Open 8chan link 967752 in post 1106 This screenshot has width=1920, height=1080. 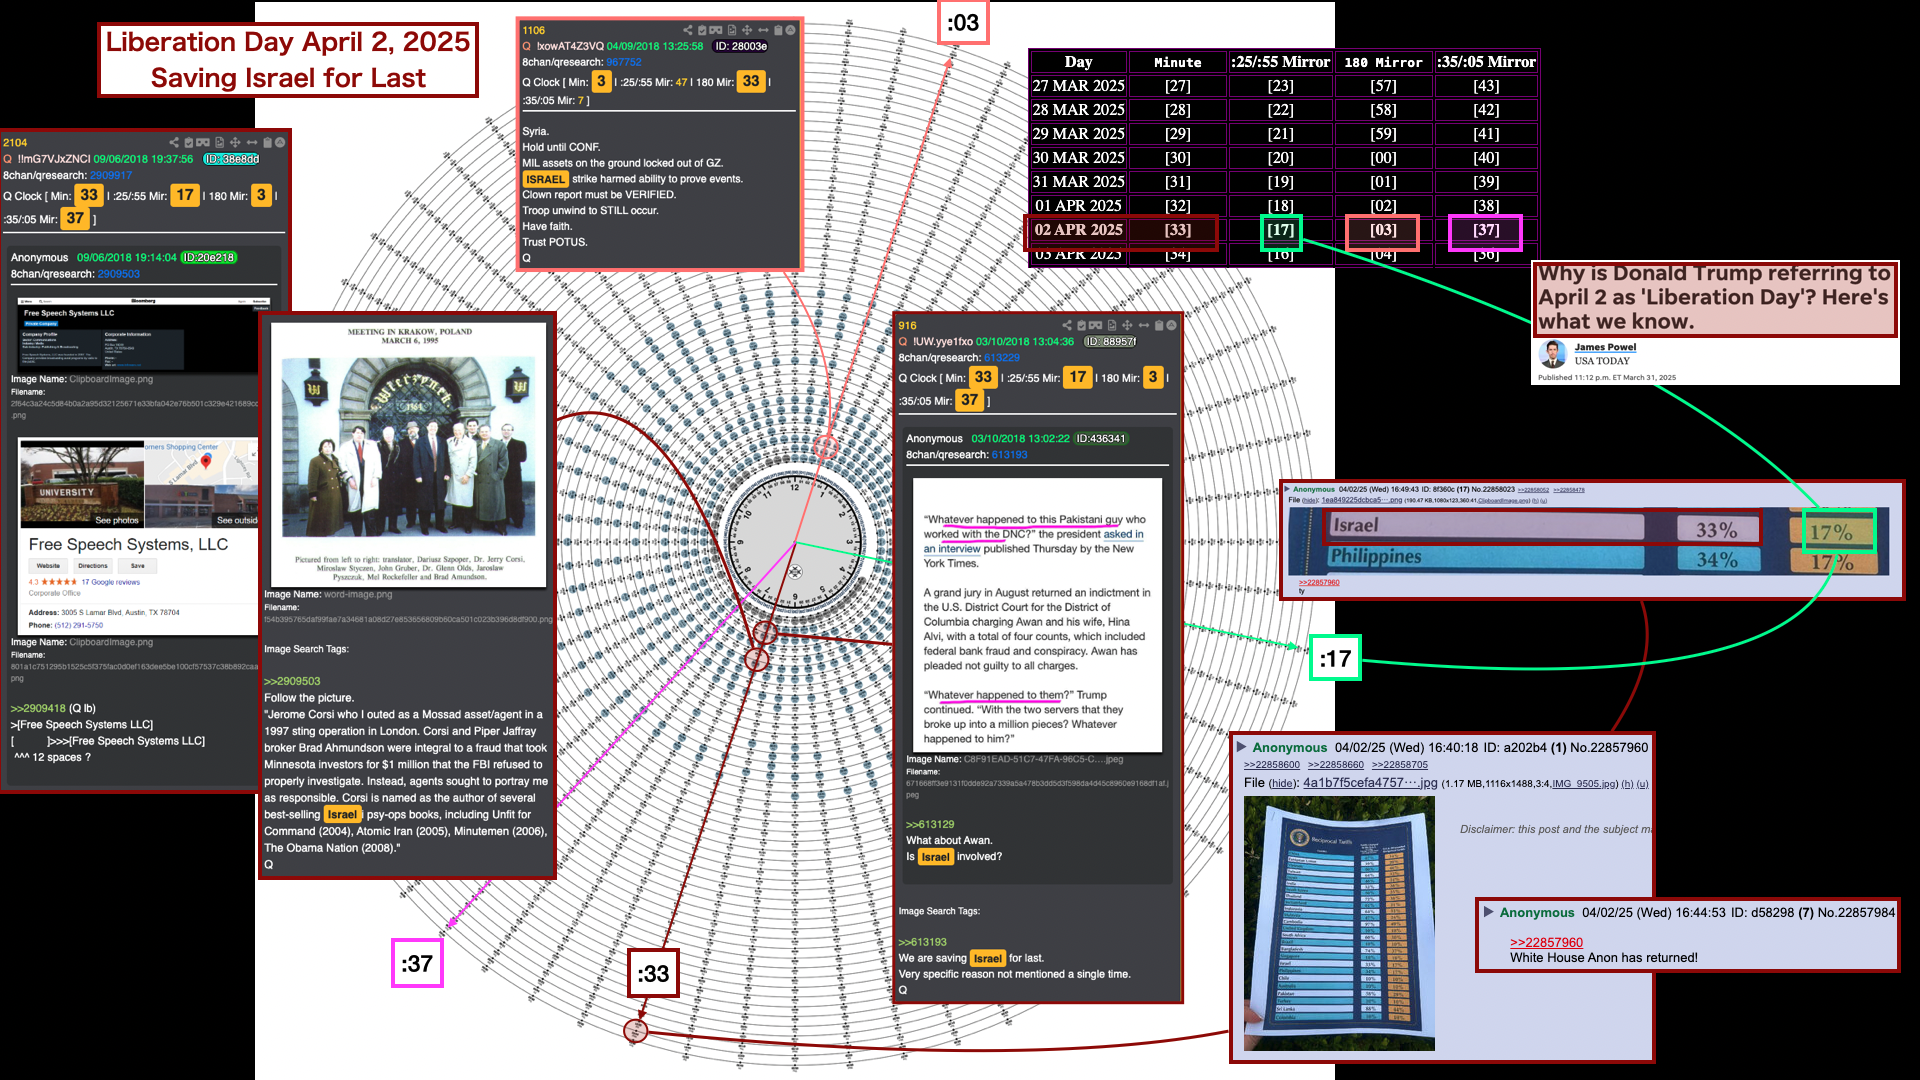point(624,62)
